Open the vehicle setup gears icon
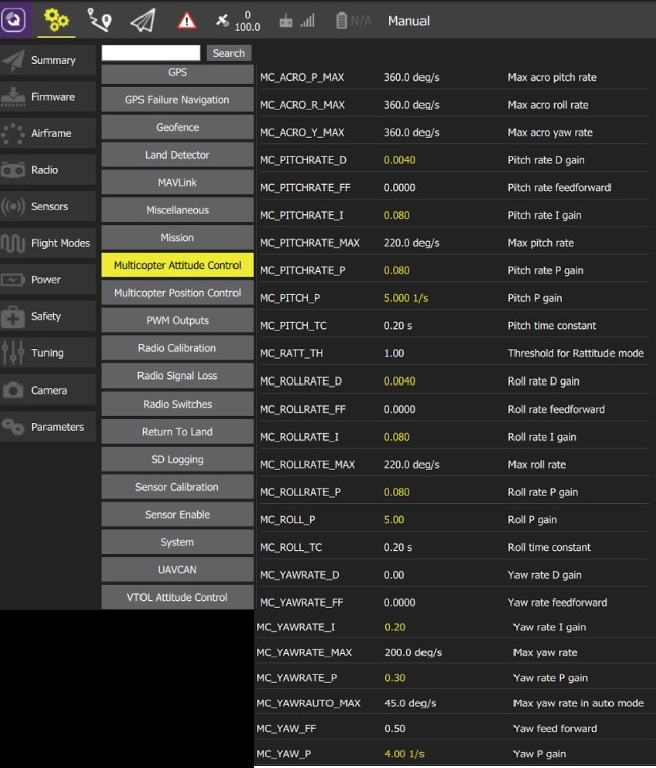 tap(57, 20)
